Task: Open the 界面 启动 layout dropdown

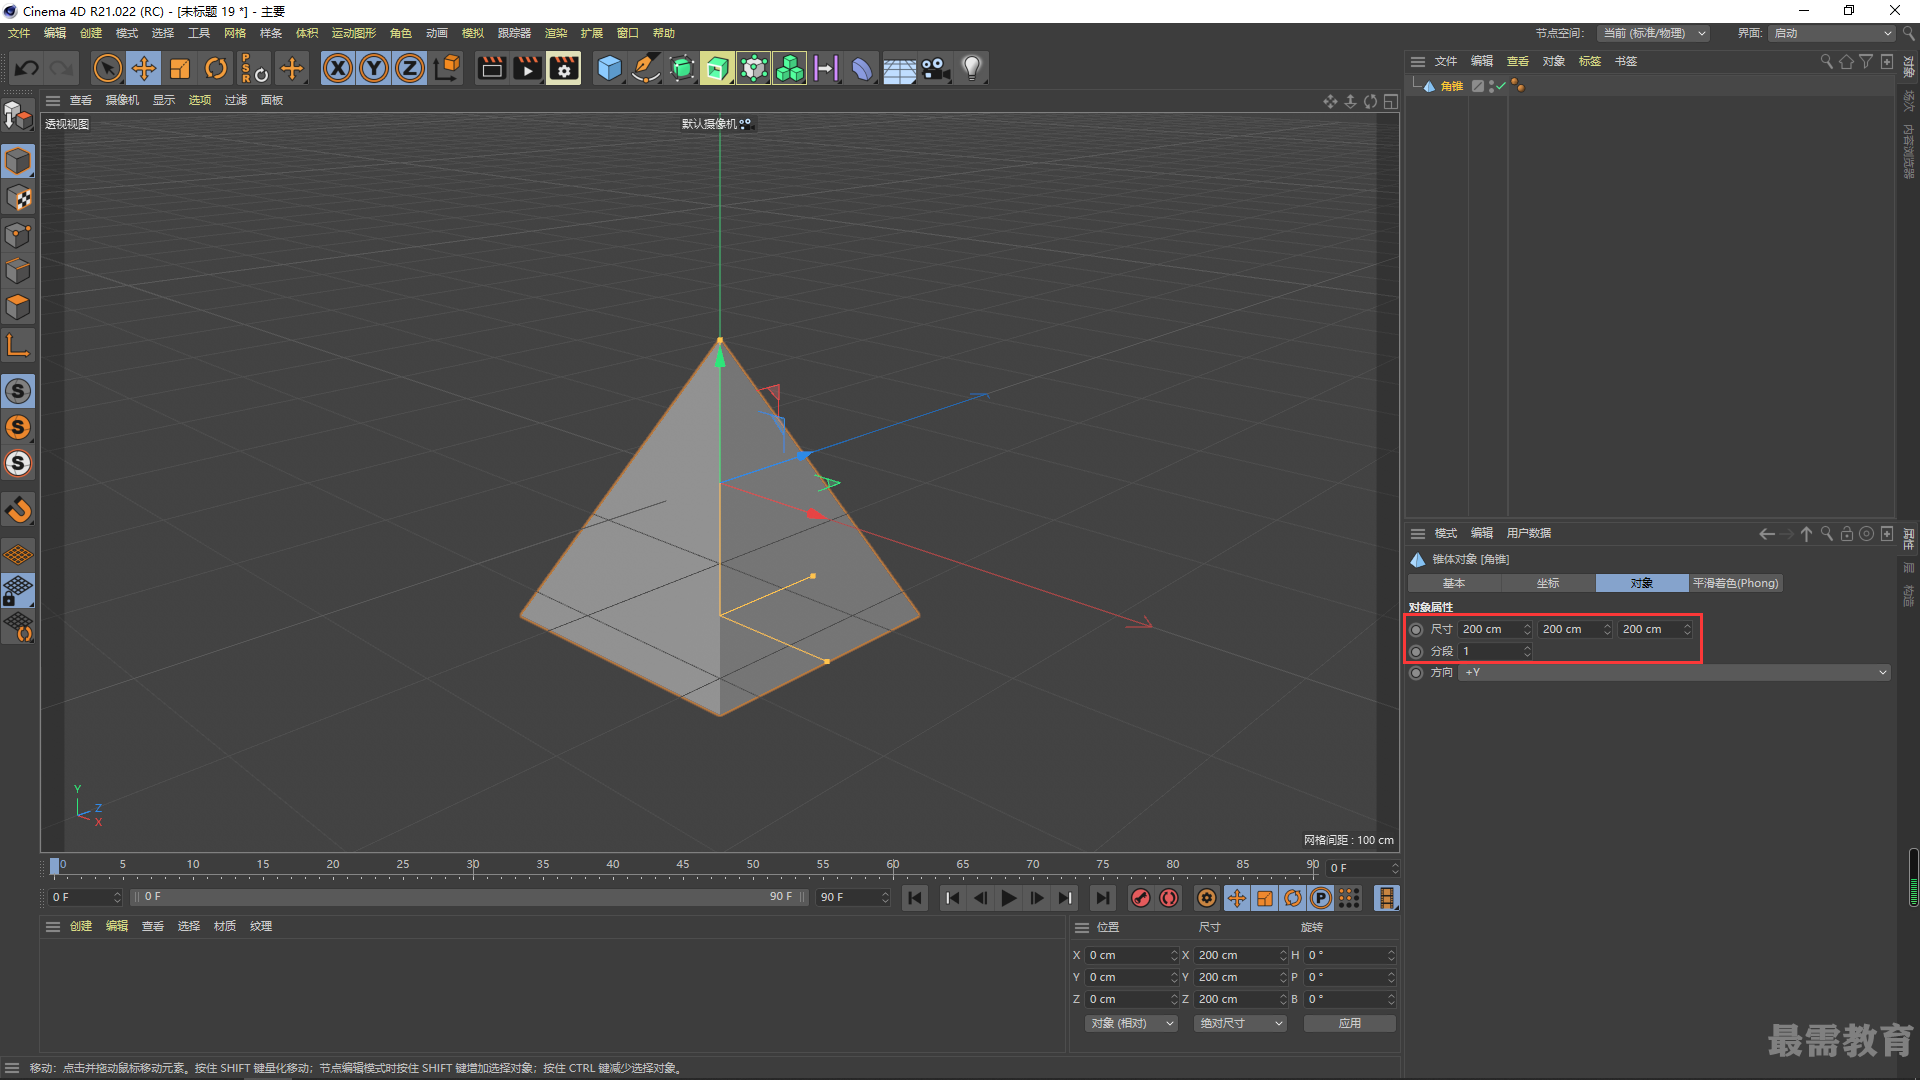Action: [1833, 33]
